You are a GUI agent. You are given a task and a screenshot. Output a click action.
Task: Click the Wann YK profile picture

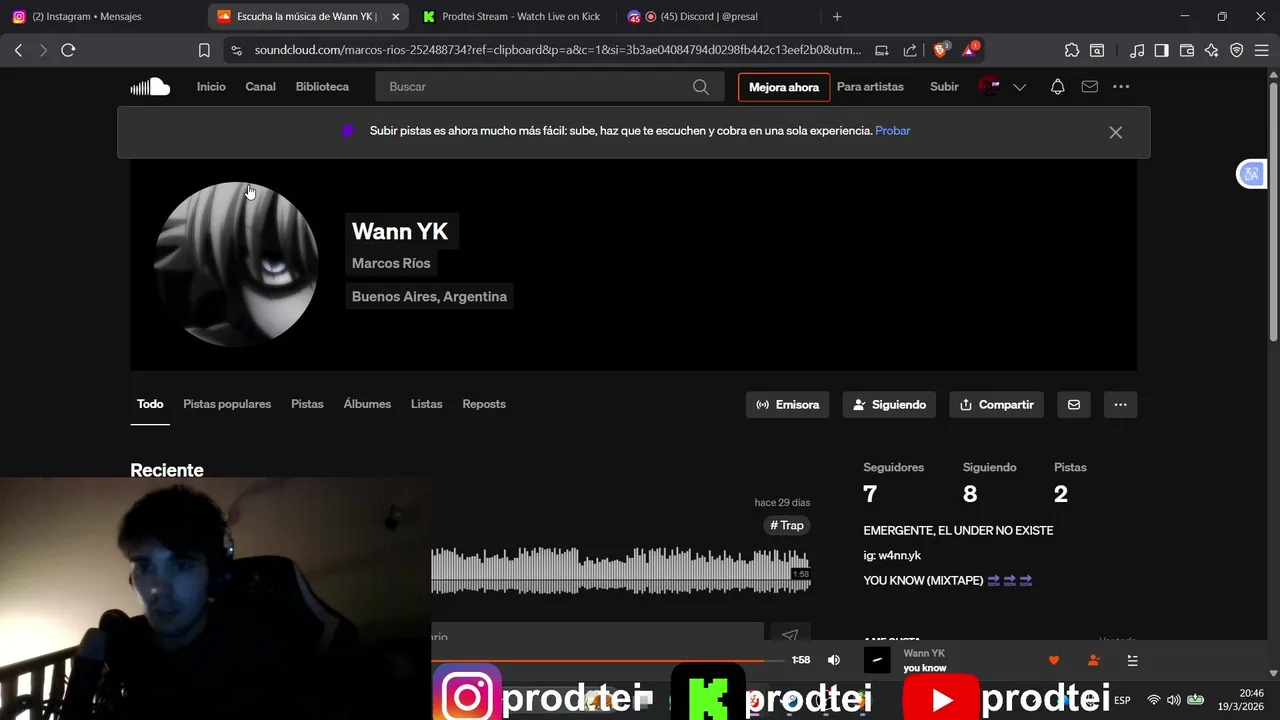tap(236, 265)
